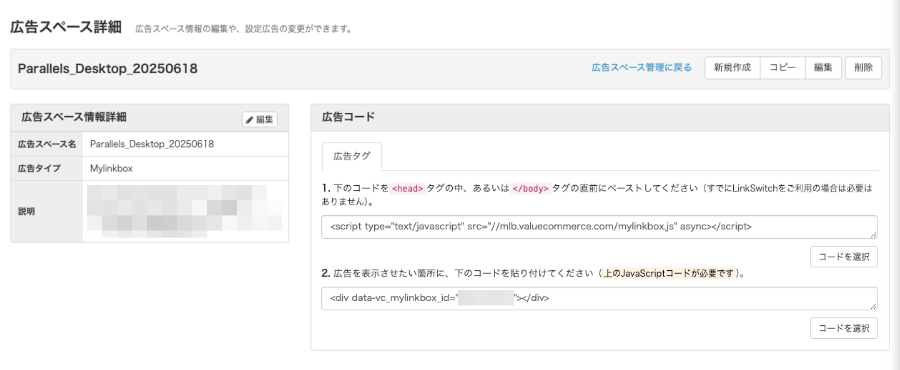
Task: Click the pencil 編集 button in 広告スペース情報詳細
Action: [260, 119]
